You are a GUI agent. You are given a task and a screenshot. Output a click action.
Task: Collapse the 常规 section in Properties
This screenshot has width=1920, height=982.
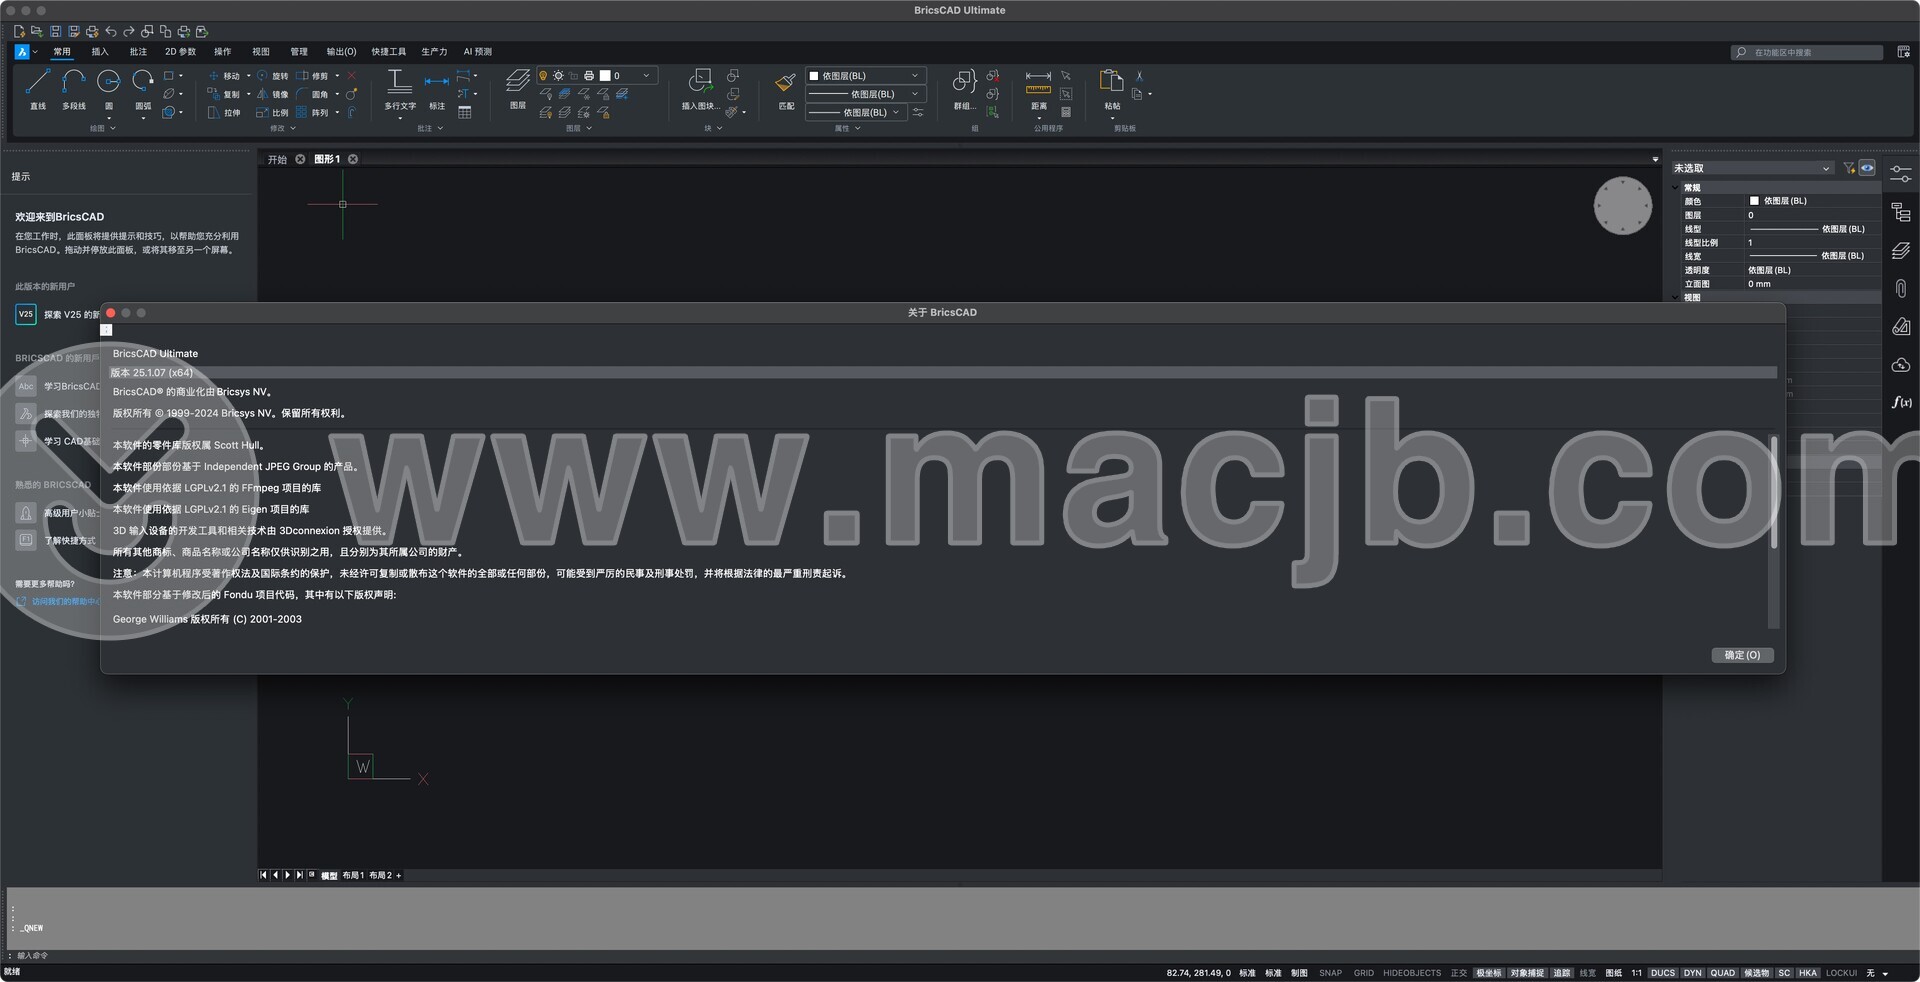click(x=1677, y=187)
